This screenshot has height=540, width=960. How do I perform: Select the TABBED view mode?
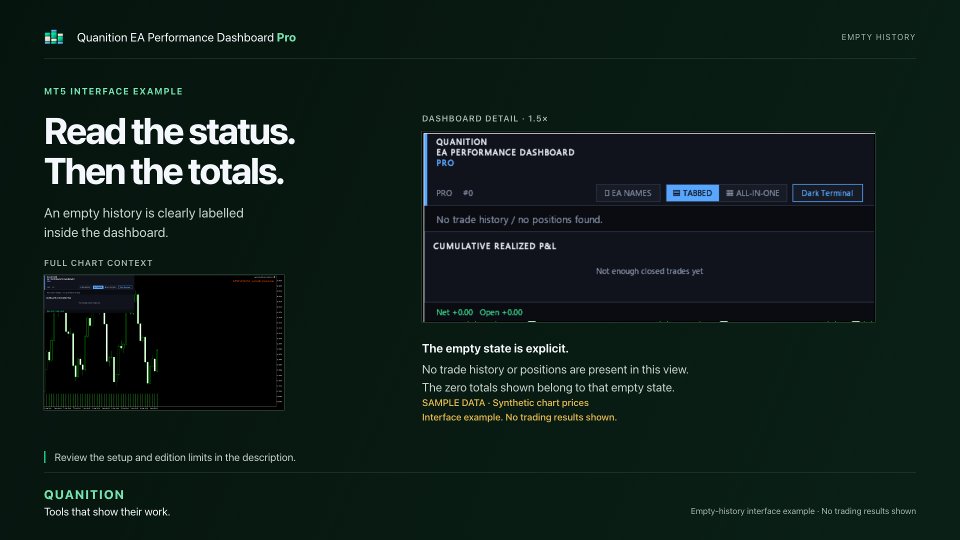[x=692, y=193]
